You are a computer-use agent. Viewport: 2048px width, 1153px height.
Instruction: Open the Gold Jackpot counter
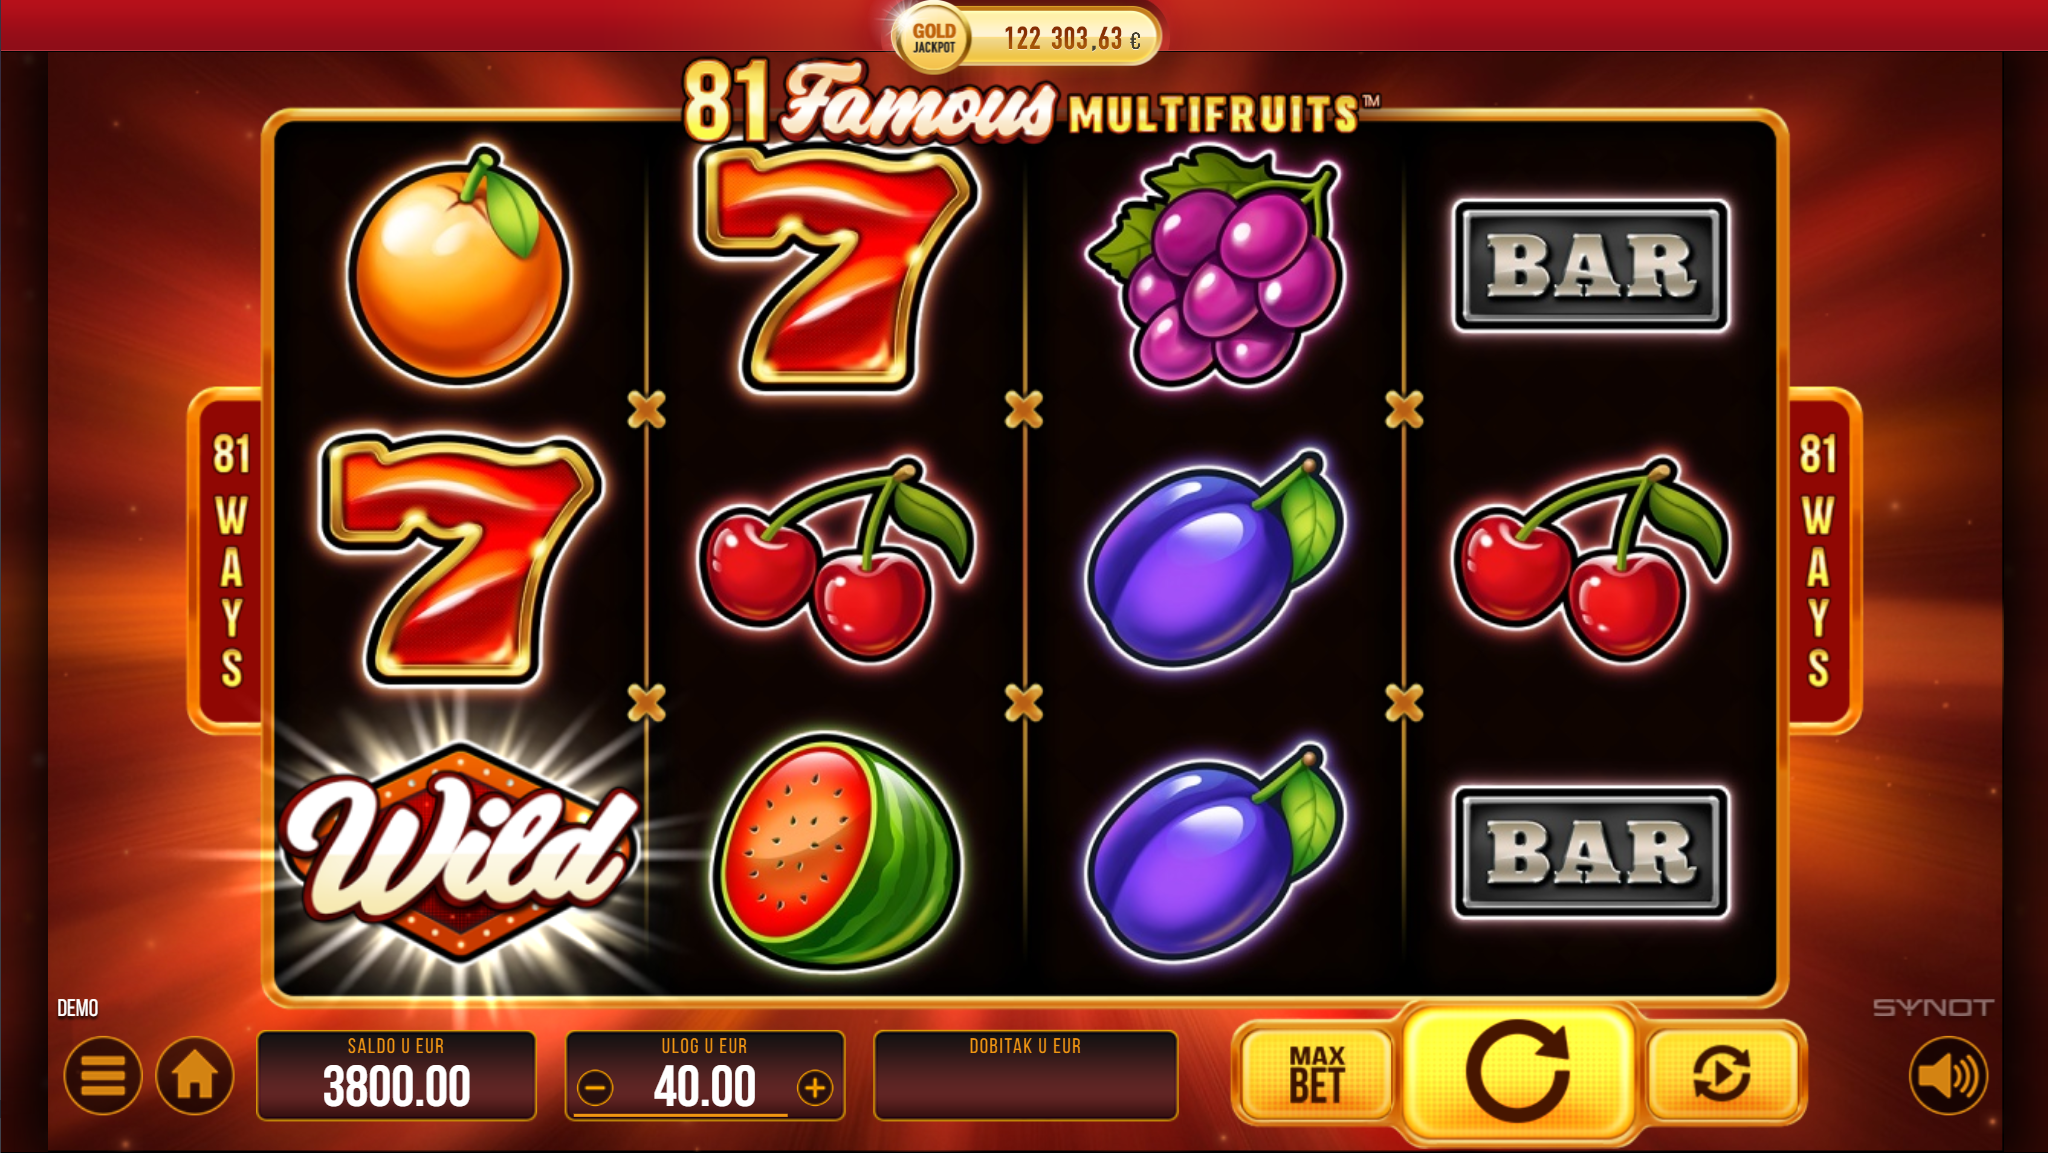point(1026,38)
